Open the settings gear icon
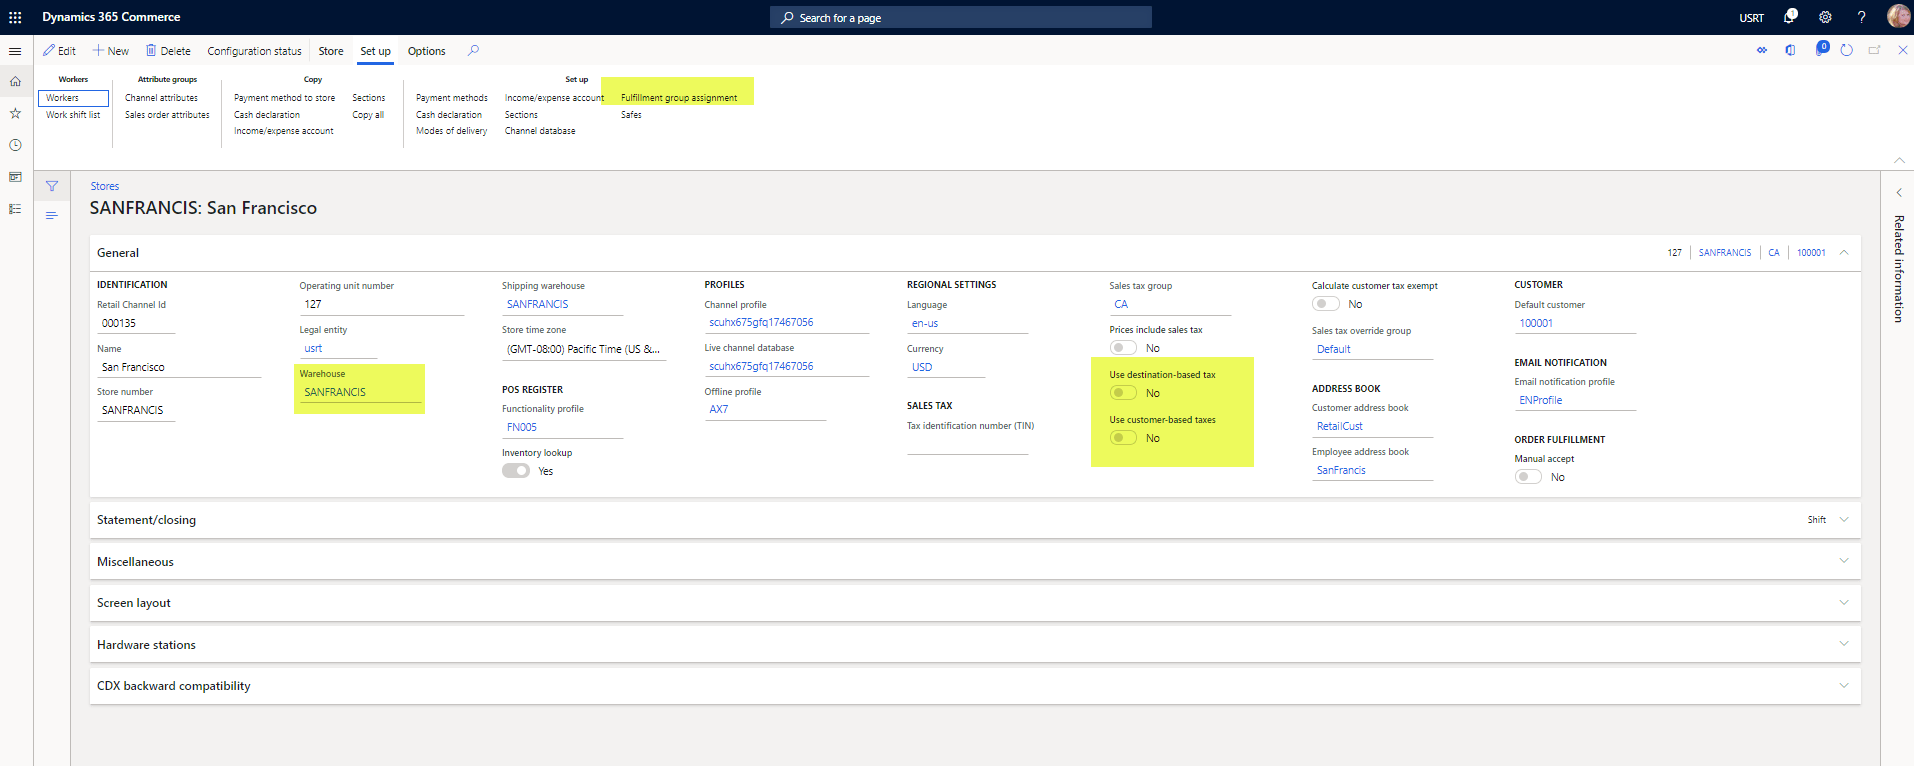 coord(1825,17)
